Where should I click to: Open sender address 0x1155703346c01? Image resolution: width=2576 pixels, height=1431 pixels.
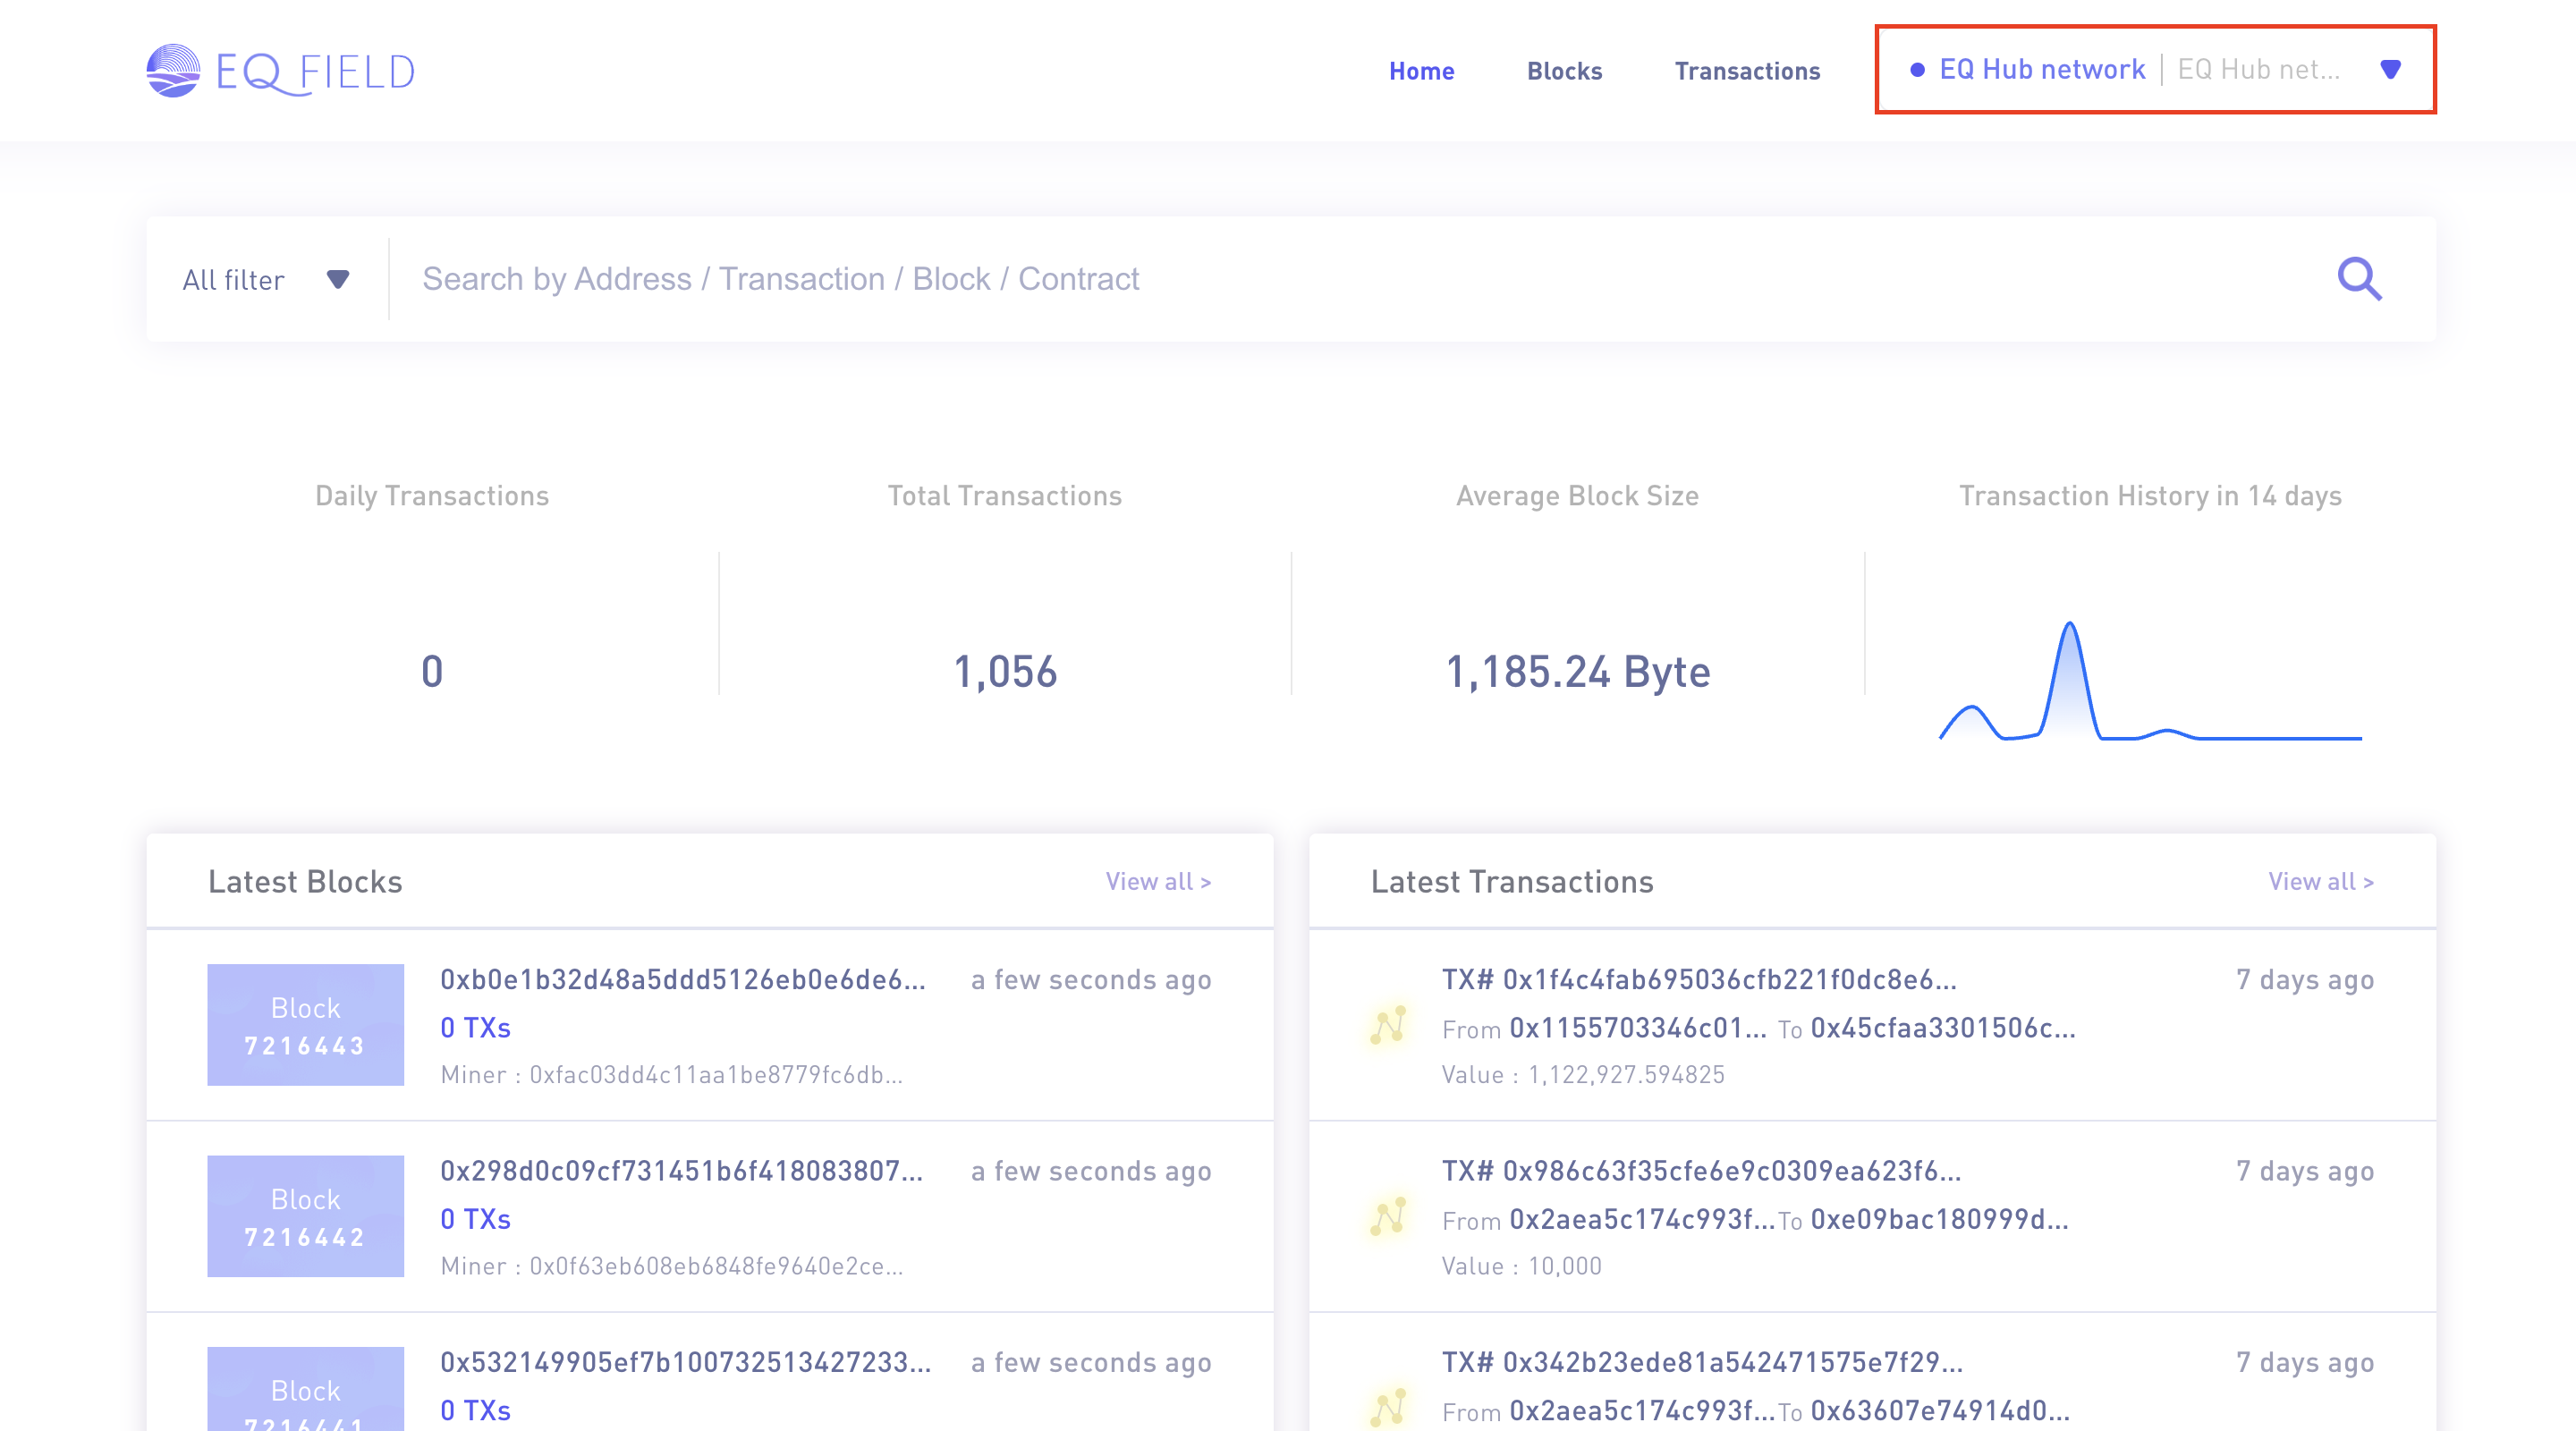(x=1638, y=1028)
